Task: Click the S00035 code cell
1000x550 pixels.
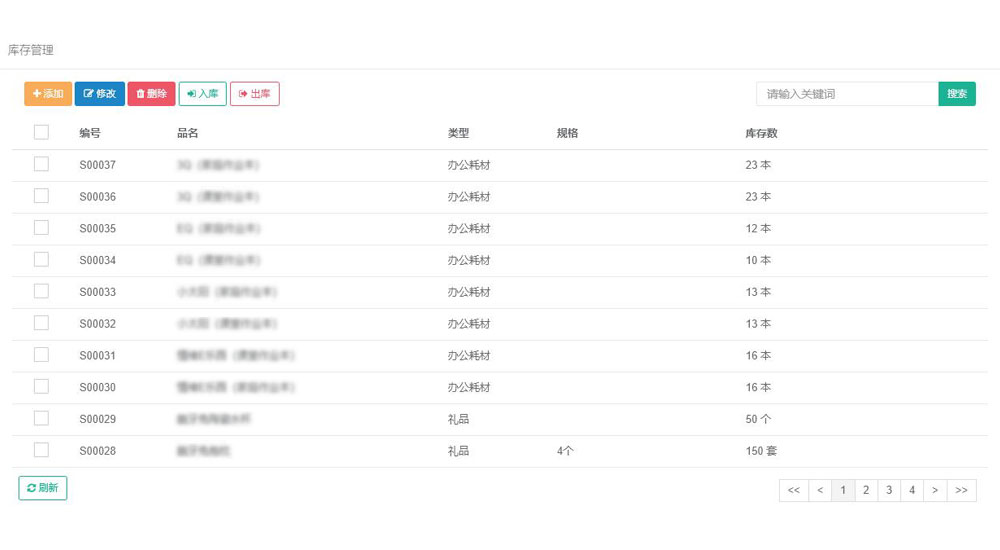Action: pyautogui.click(x=98, y=228)
